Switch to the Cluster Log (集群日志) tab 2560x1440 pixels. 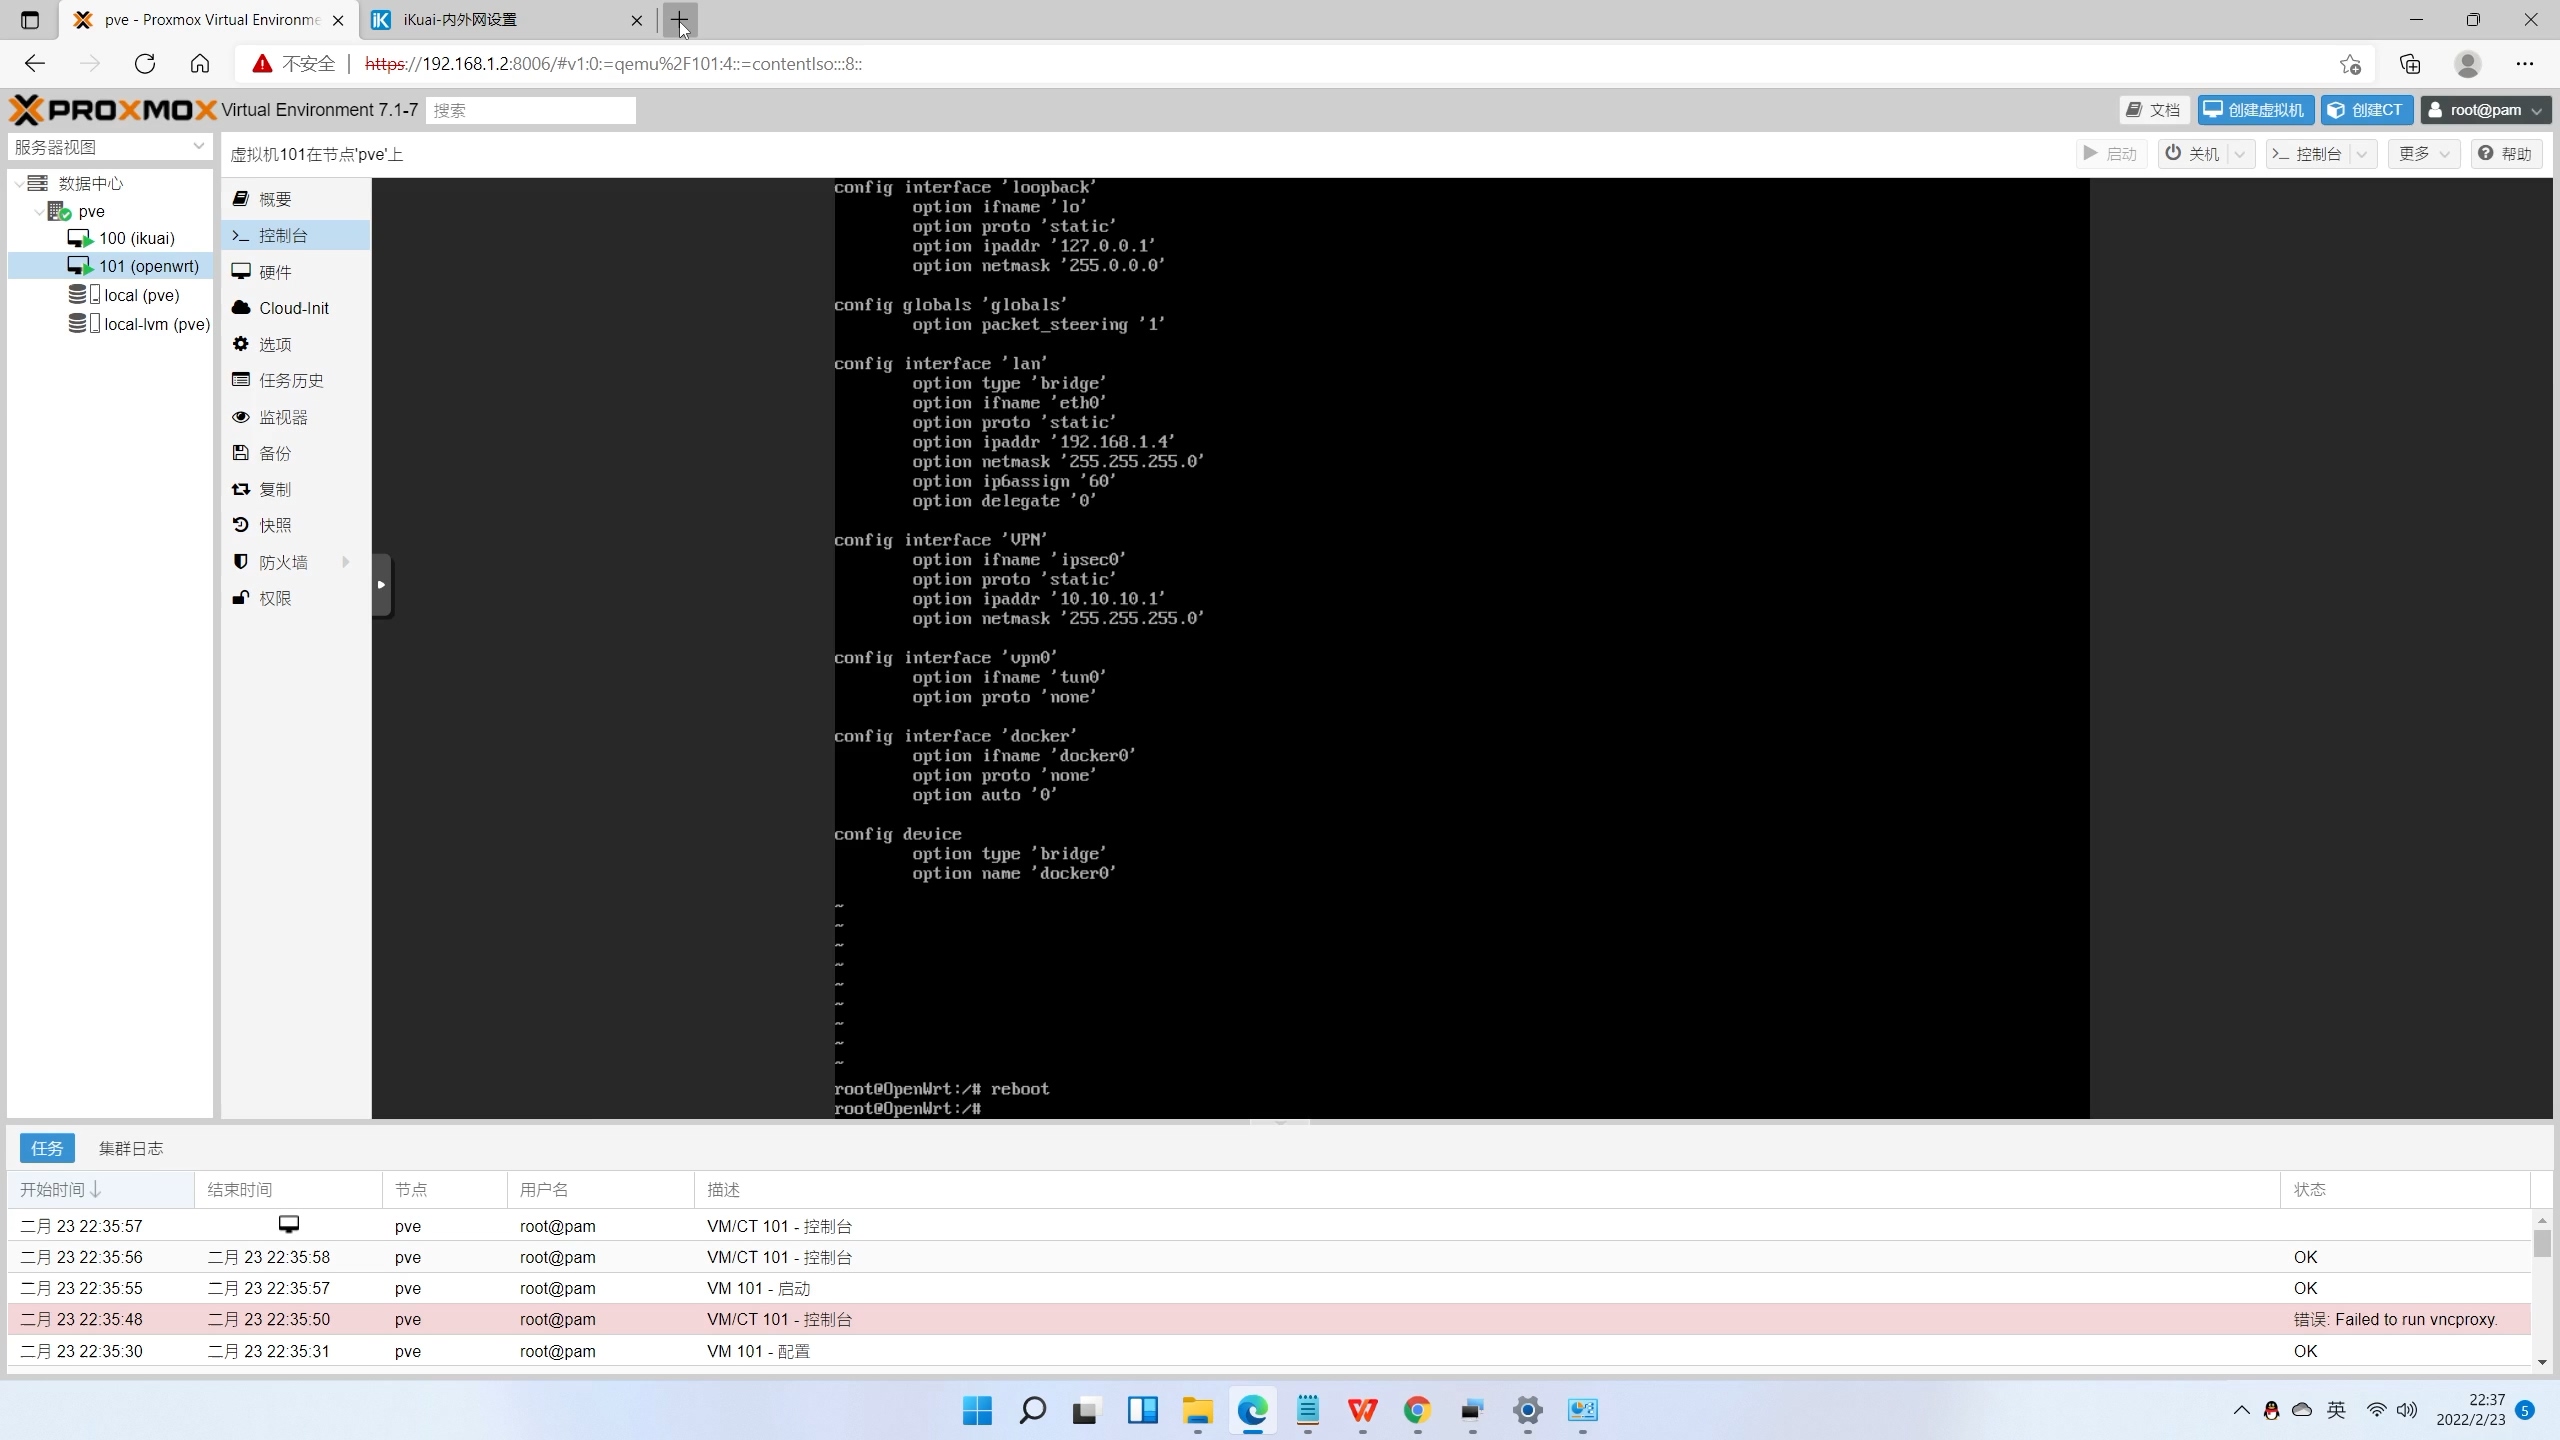pos(130,1148)
